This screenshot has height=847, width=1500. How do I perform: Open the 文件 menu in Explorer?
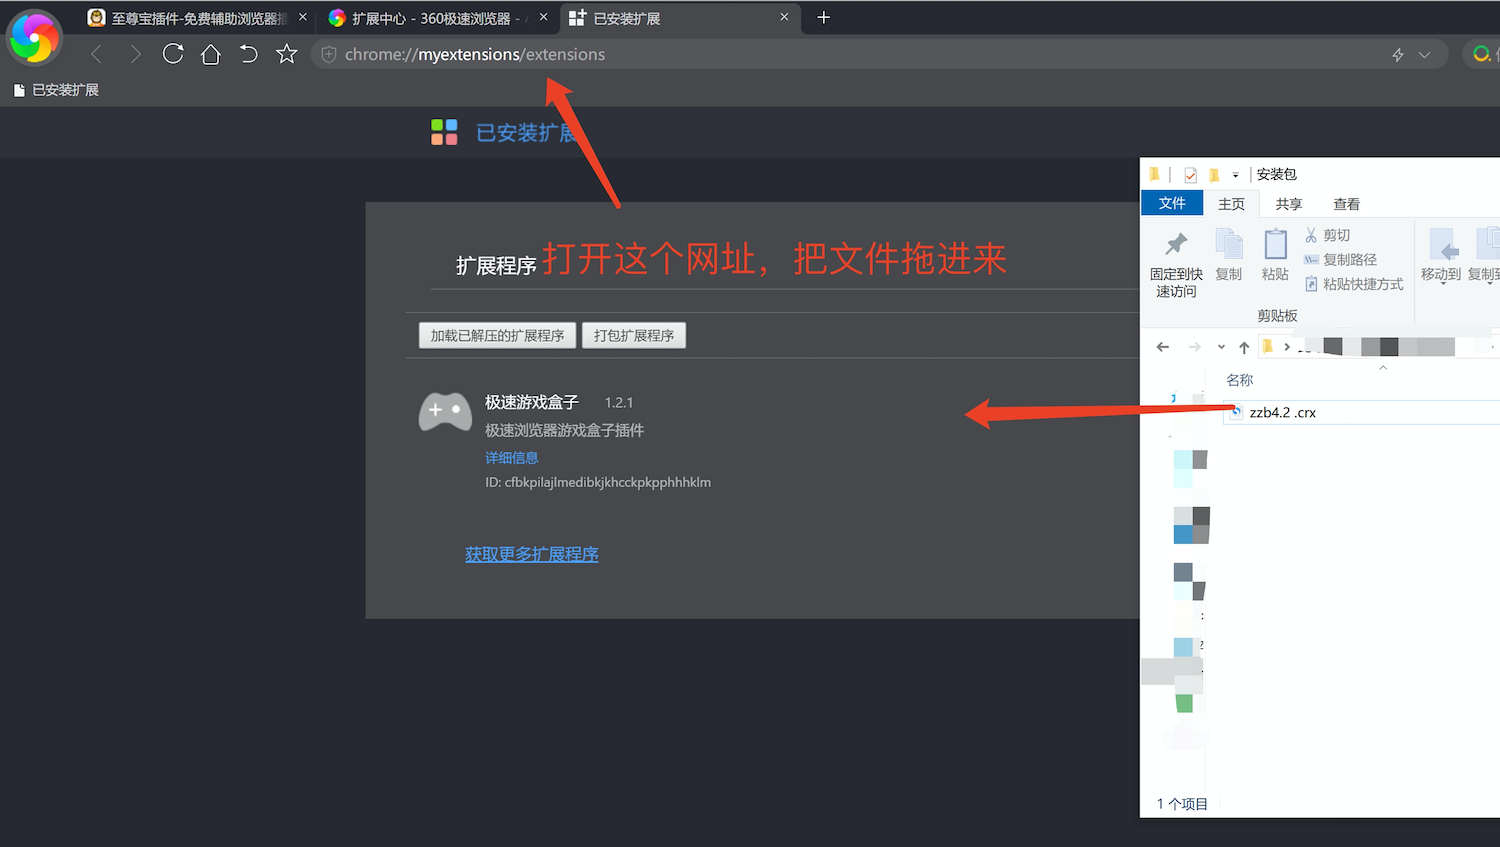point(1172,203)
